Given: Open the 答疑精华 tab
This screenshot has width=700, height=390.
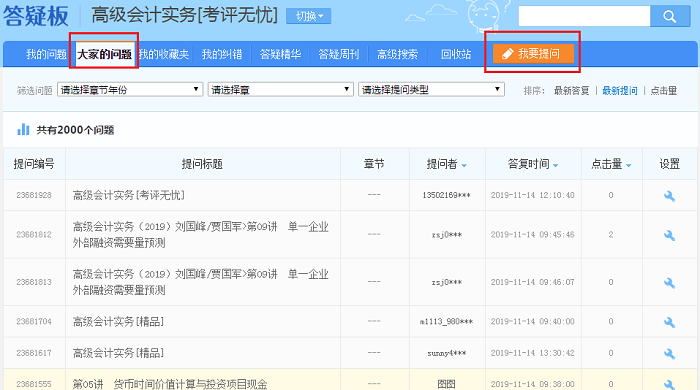Looking at the screenshot, I should coord(280,54).
